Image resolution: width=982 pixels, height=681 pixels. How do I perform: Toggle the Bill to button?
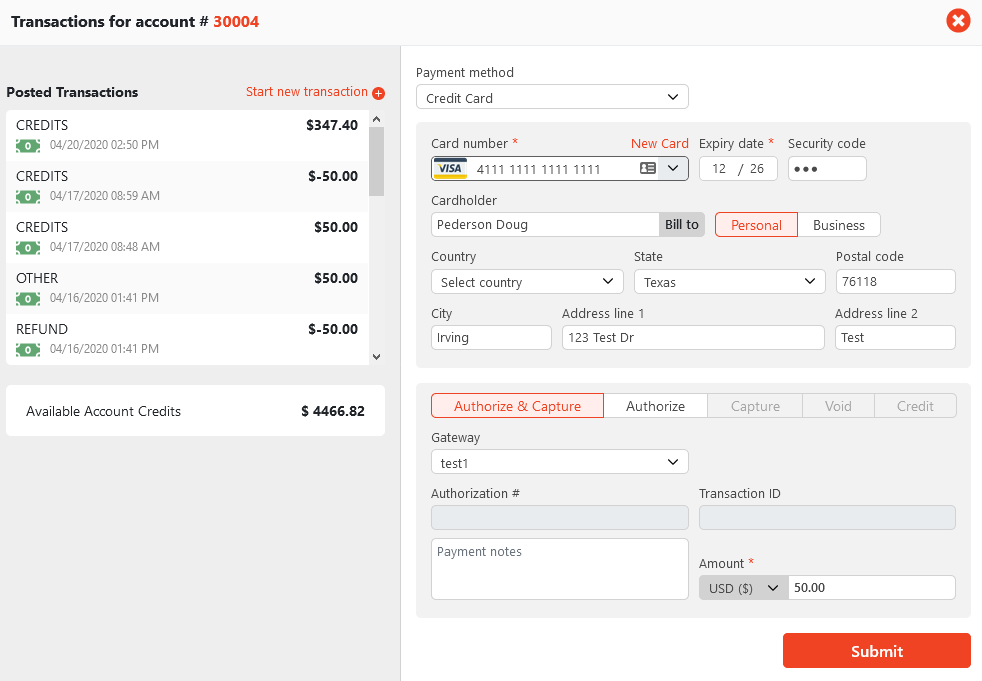click(x=682, y=225)
